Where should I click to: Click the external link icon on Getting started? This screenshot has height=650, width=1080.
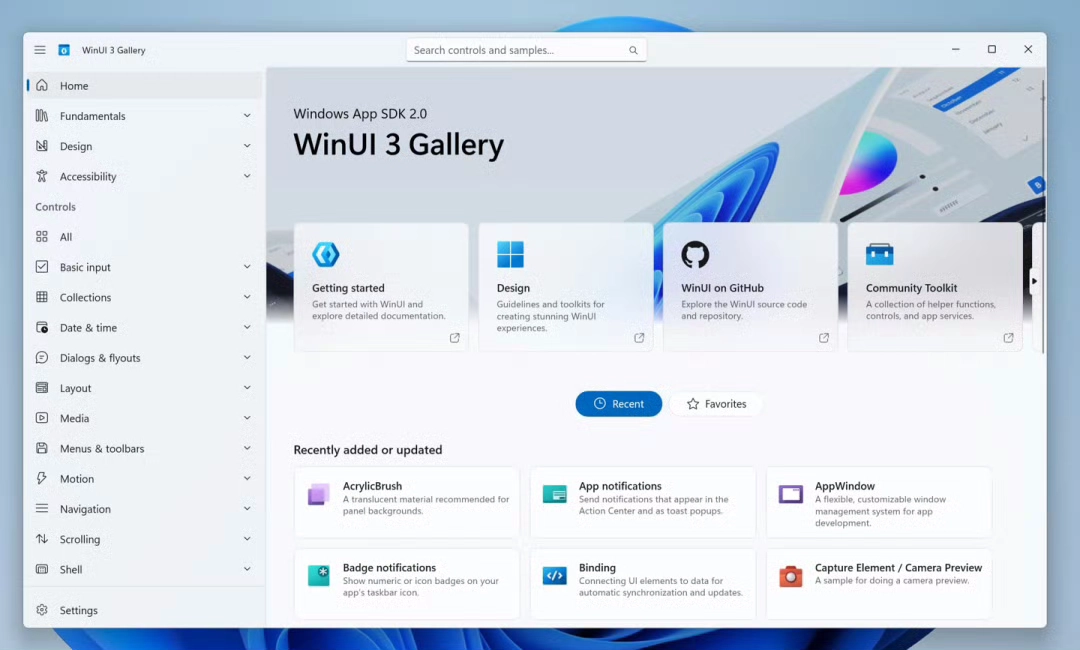(455, 338)
